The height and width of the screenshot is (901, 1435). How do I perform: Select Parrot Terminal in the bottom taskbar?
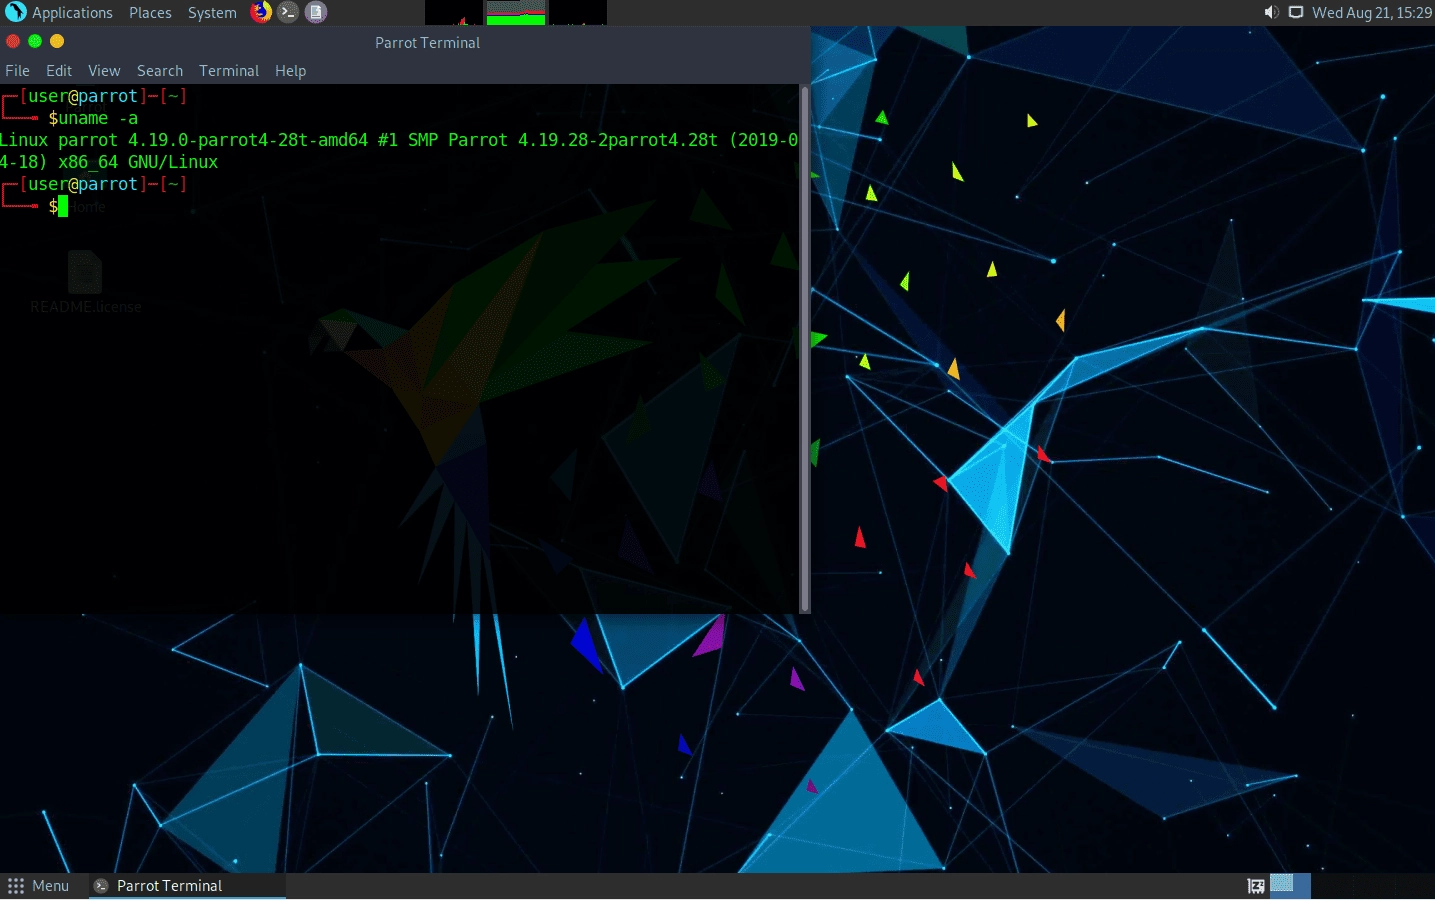tap(187, 886)
